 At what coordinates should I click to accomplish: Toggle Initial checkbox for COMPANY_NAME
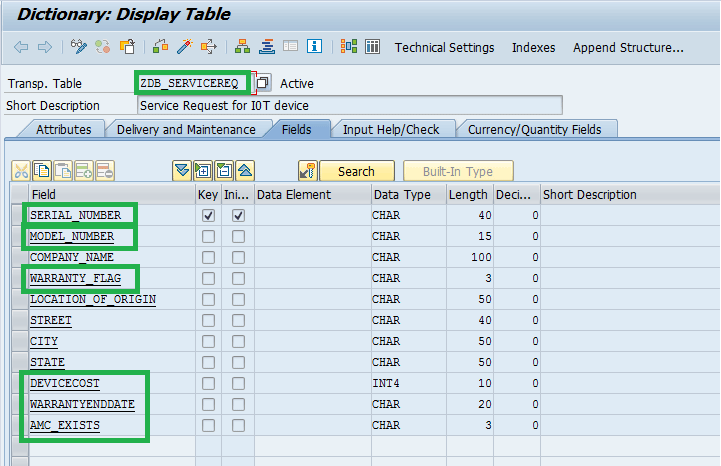tap(238, 257)
